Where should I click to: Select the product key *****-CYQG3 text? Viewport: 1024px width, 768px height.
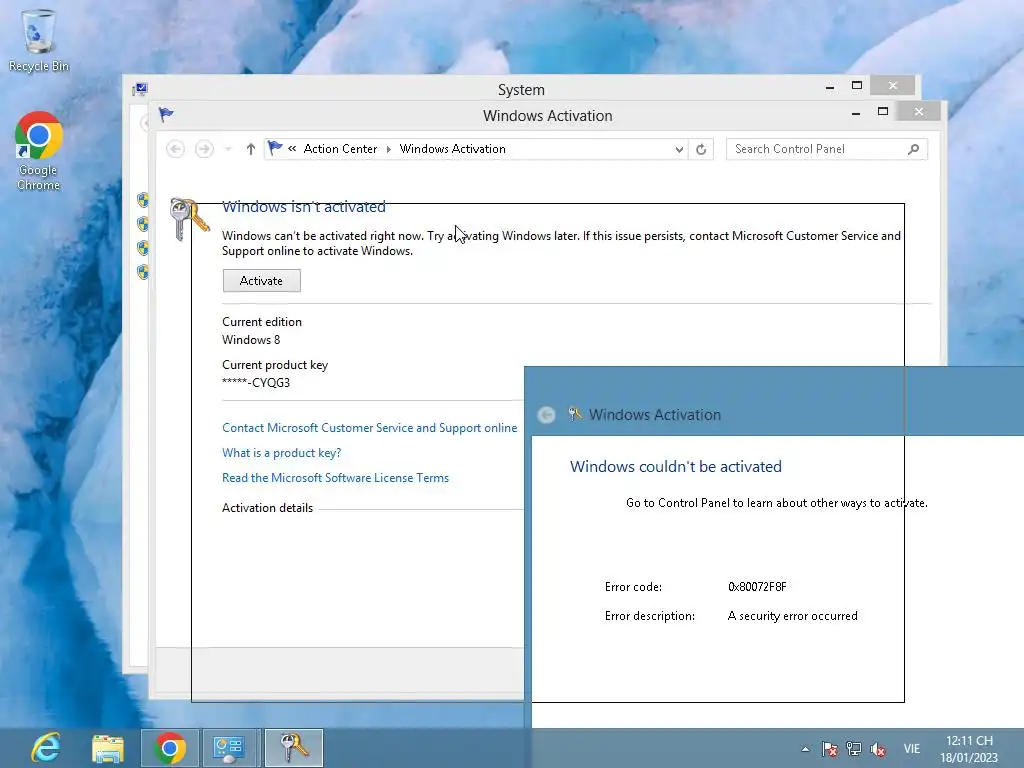(256, 383)
